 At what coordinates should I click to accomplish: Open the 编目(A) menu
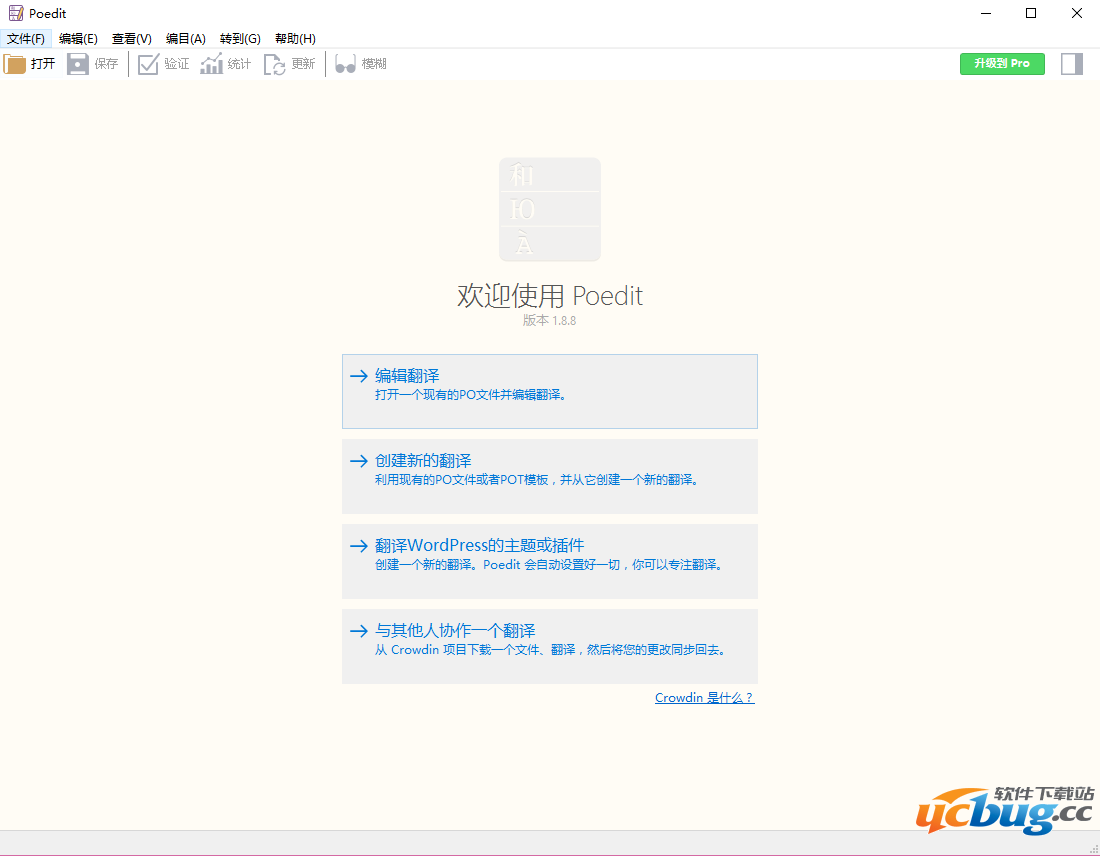185,39
